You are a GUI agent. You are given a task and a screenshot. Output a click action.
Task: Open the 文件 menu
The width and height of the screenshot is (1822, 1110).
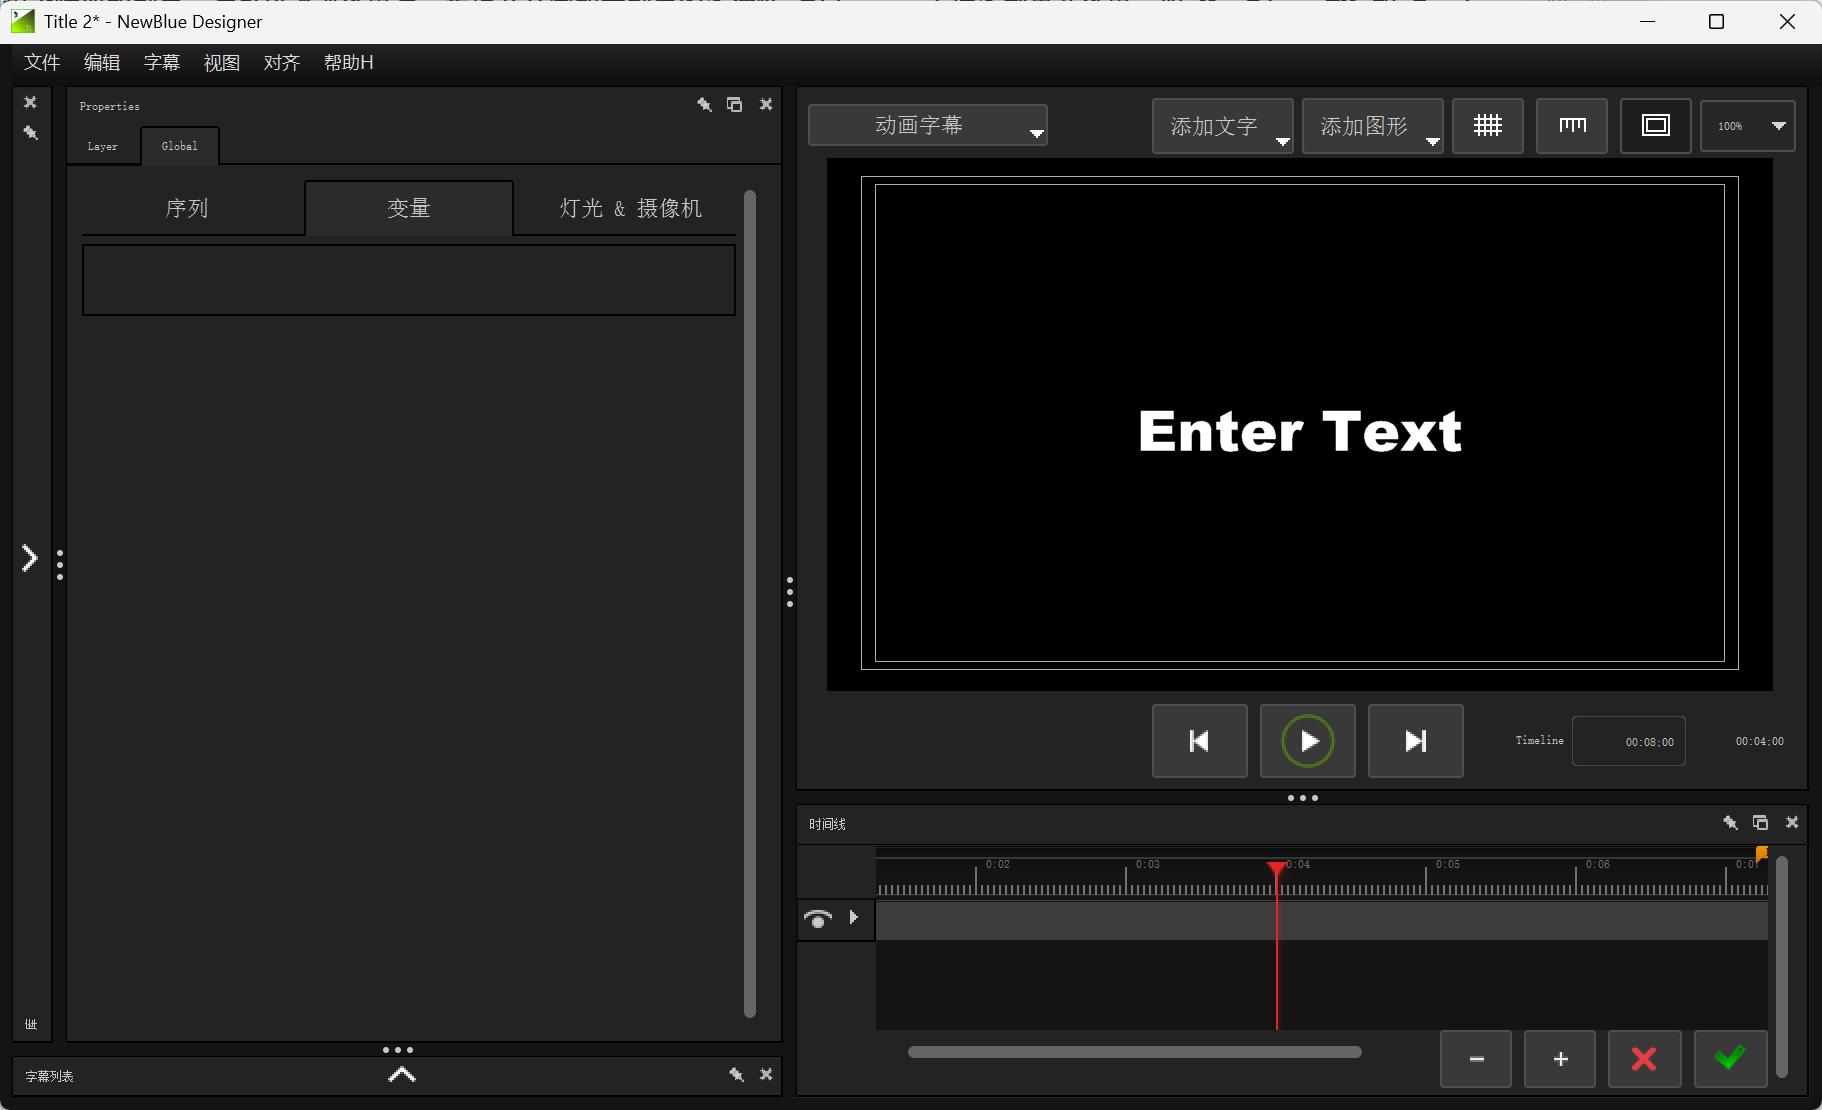[42, 62]
